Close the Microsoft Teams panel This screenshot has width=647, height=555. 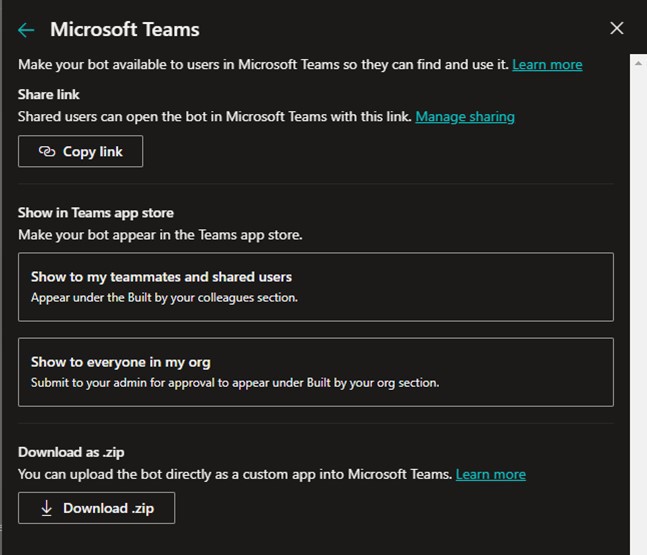coord(617,28)
